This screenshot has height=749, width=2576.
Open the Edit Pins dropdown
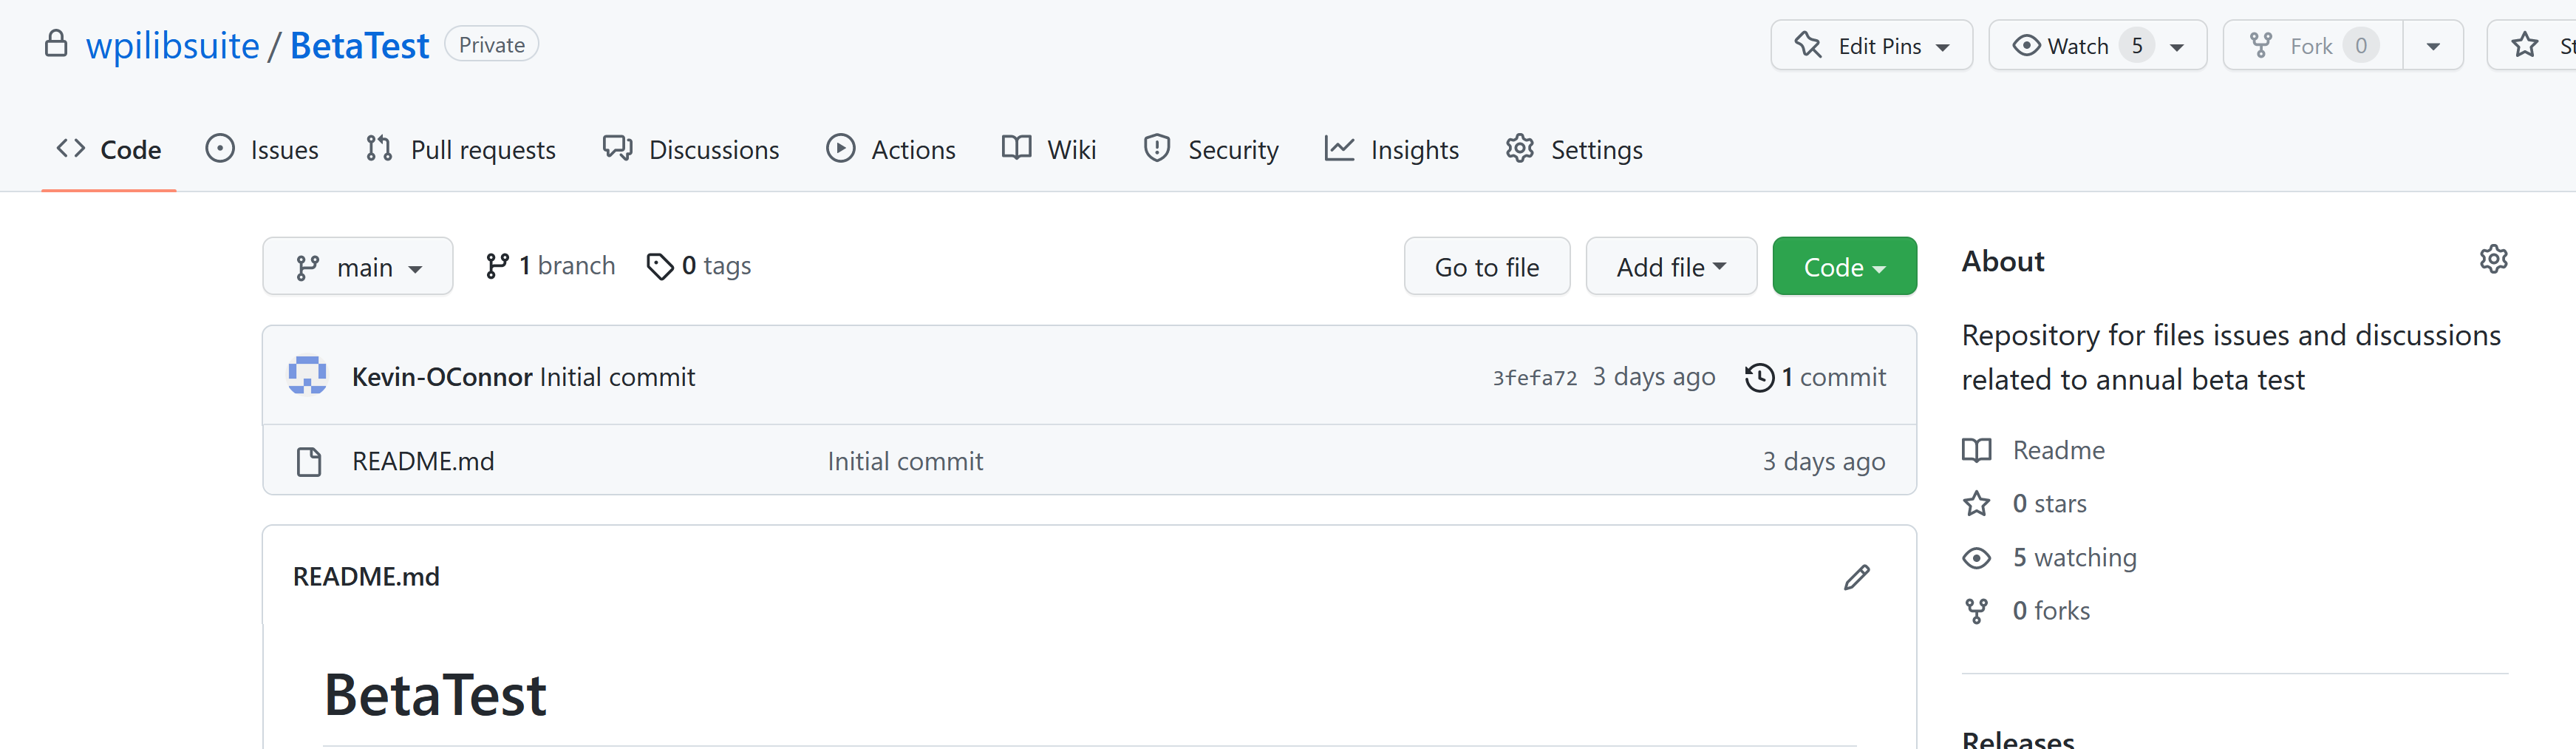(x=1871, y=46)
